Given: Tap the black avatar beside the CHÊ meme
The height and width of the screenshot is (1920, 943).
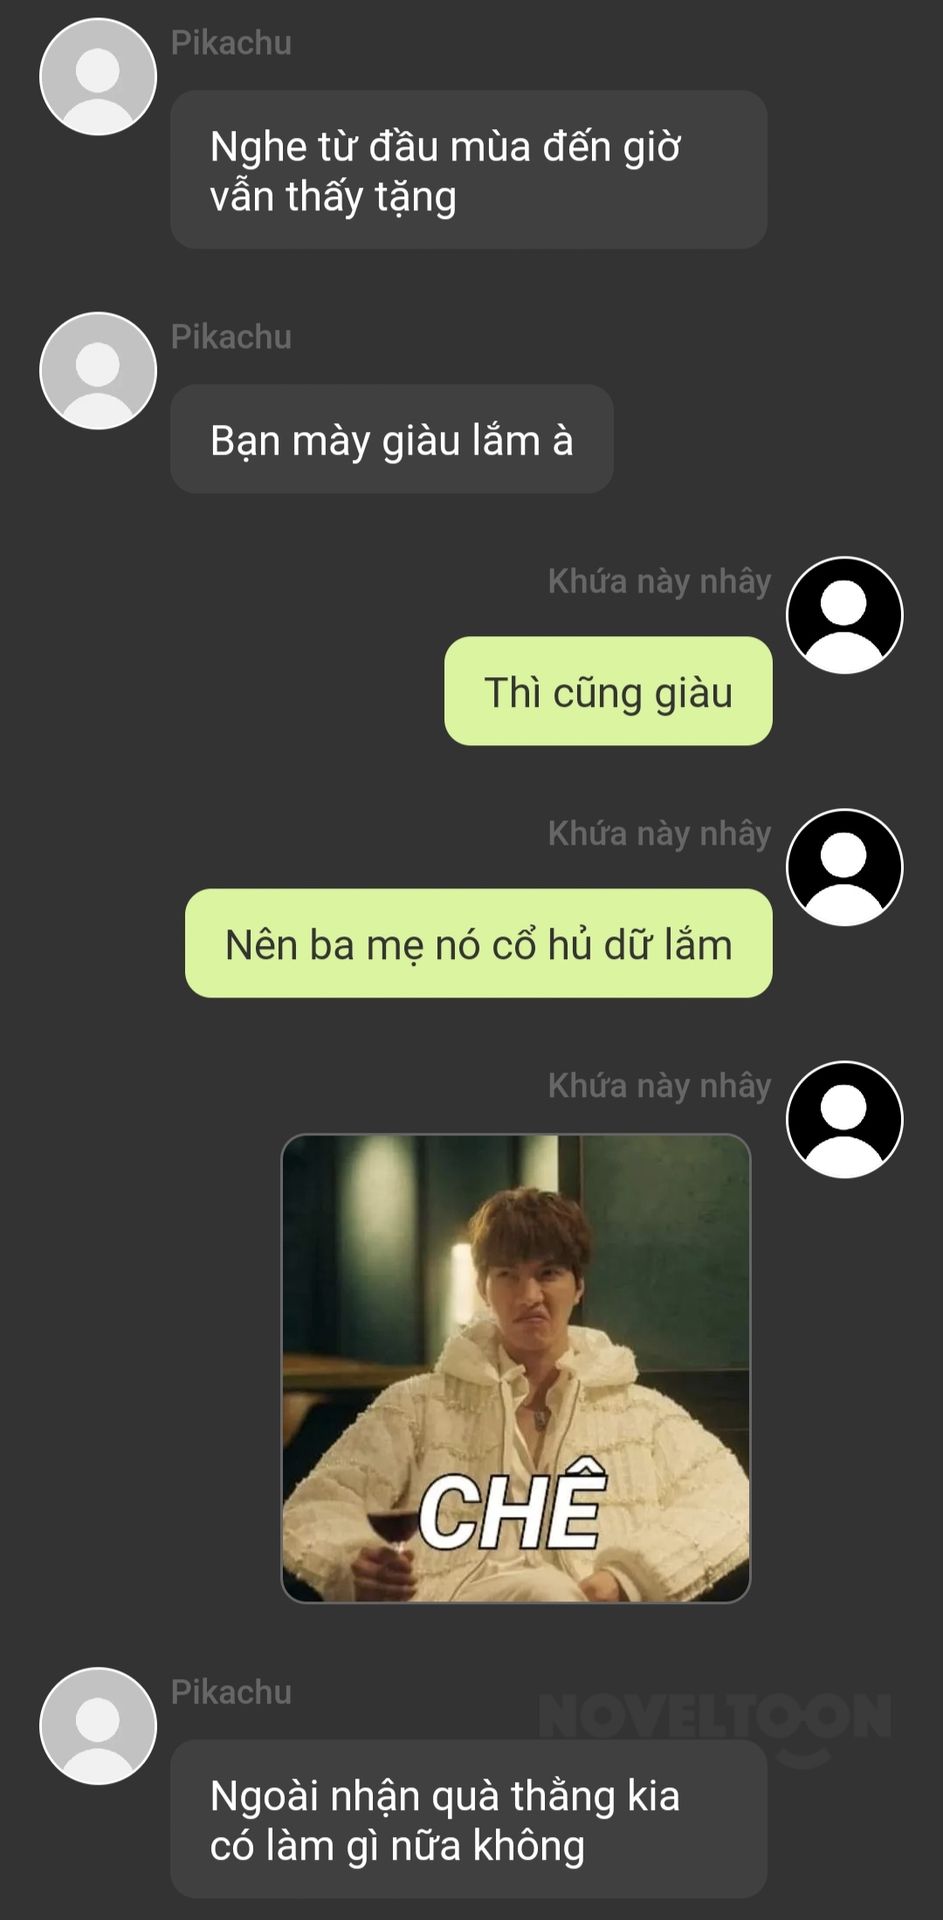Looking at the screenshot, I should click(845, 1119).
